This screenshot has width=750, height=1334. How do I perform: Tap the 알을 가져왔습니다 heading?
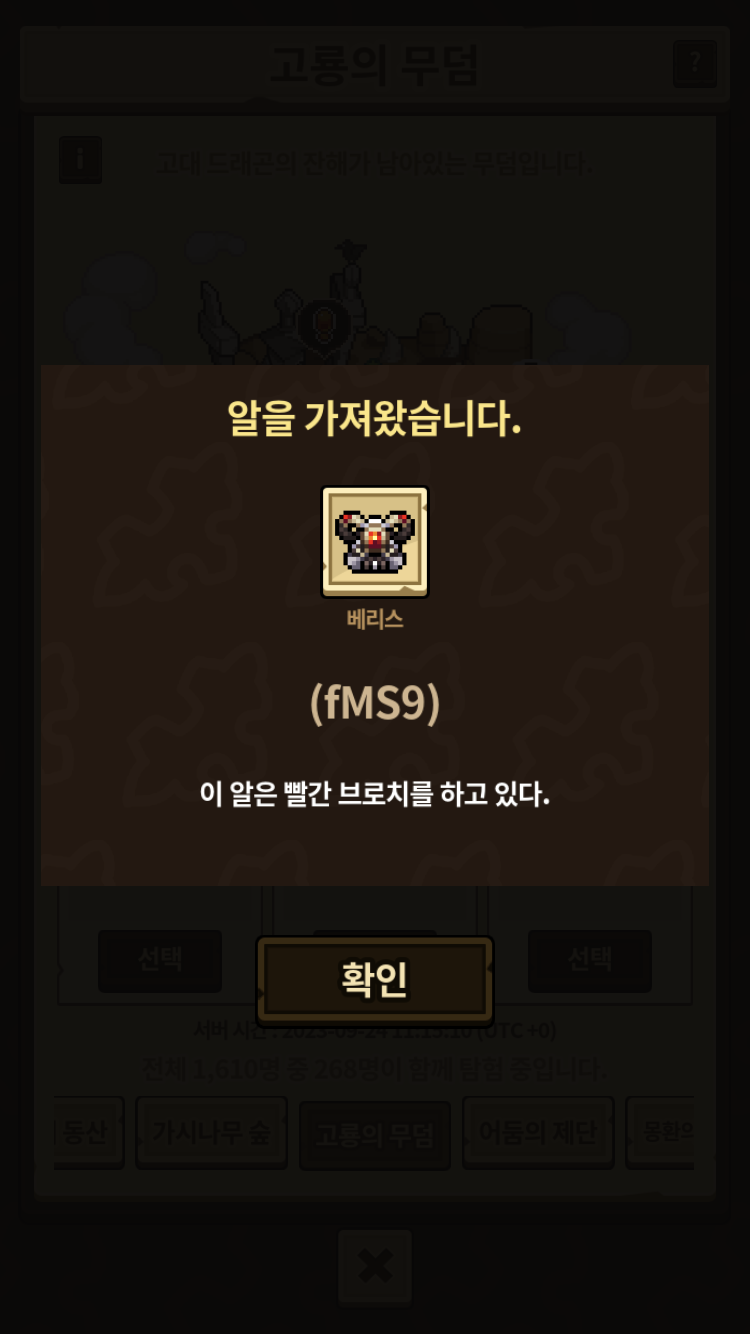click(375, 418)
